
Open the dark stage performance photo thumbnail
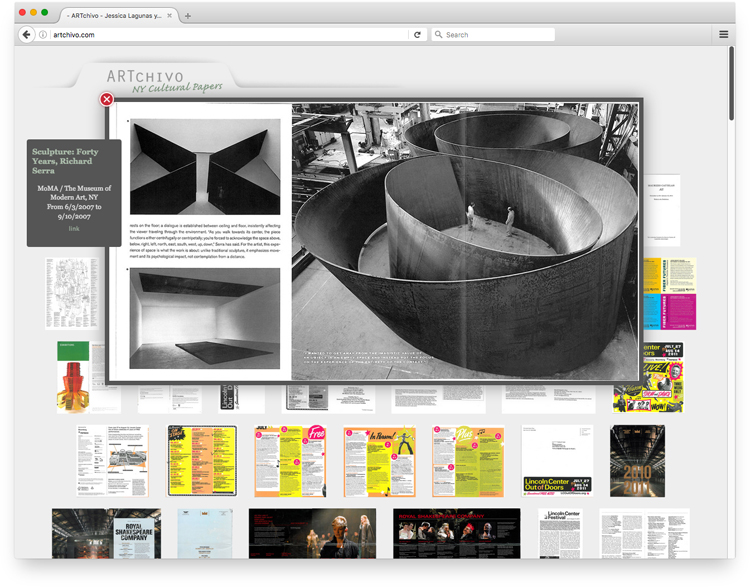312,533
